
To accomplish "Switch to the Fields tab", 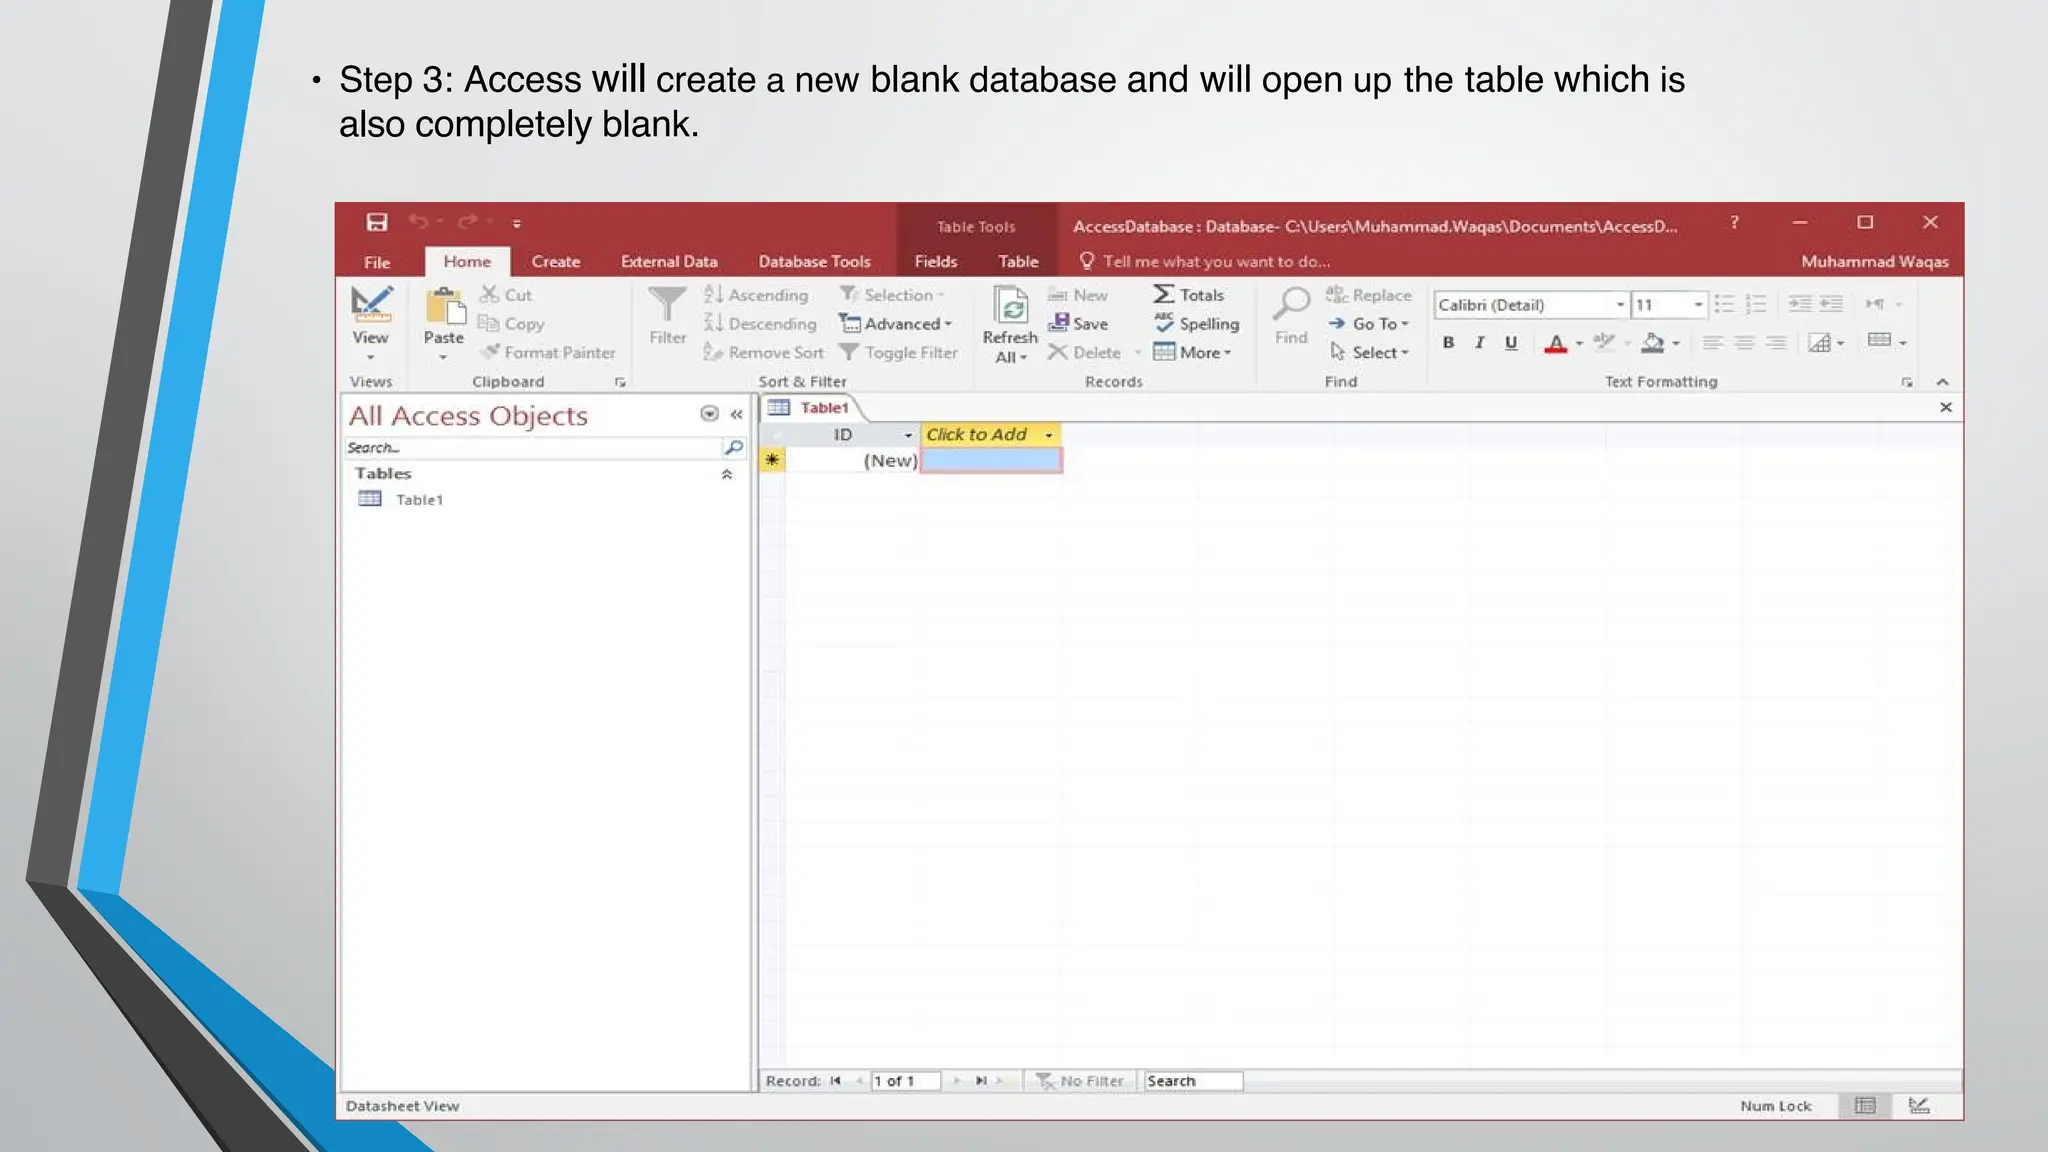I will (936, 262).
